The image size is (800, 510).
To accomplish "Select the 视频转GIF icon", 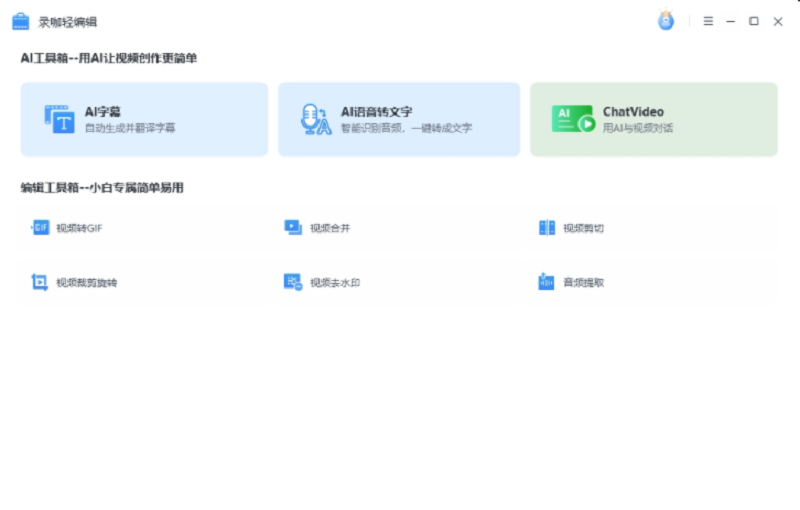I will point(40,228).
